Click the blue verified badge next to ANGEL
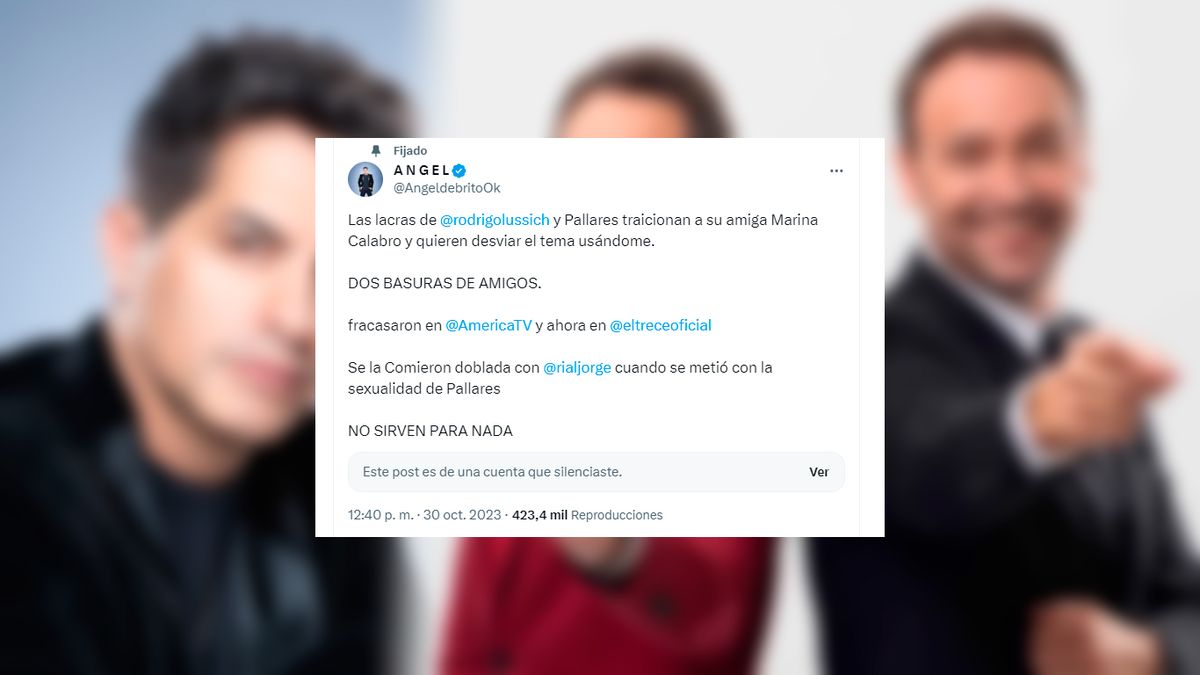This screenshot has height=675, width=1200. tap(459, 170)
